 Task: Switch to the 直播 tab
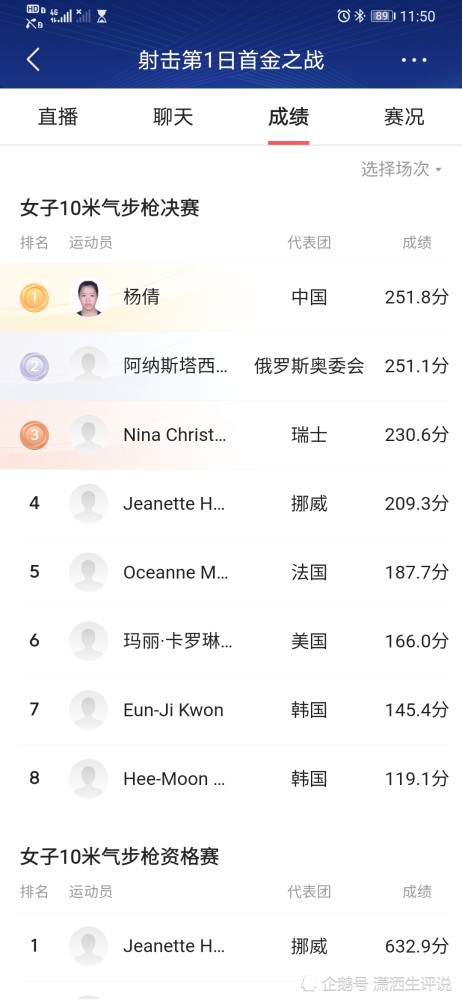click(x=58, y=117)
